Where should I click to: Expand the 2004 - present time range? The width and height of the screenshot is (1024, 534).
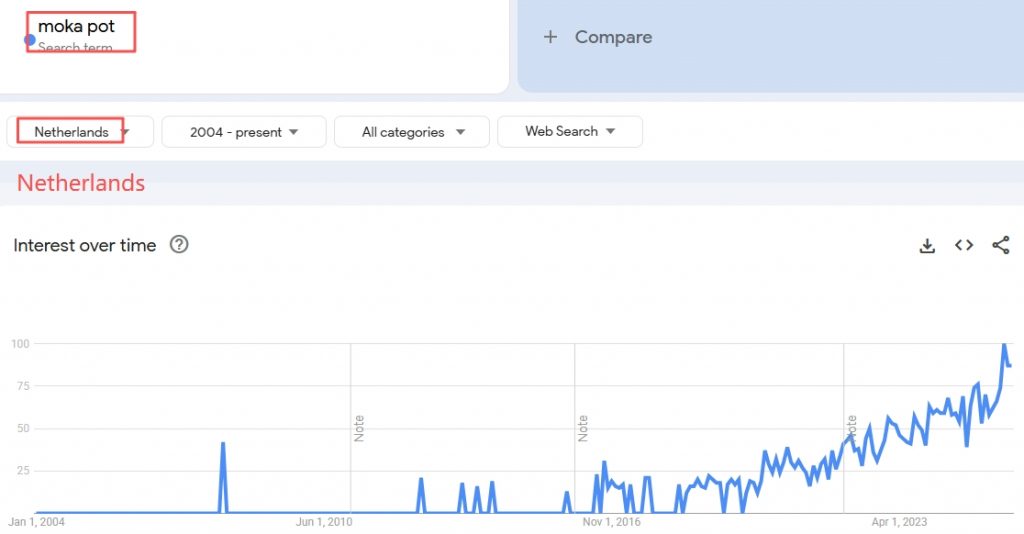point(244,132)
